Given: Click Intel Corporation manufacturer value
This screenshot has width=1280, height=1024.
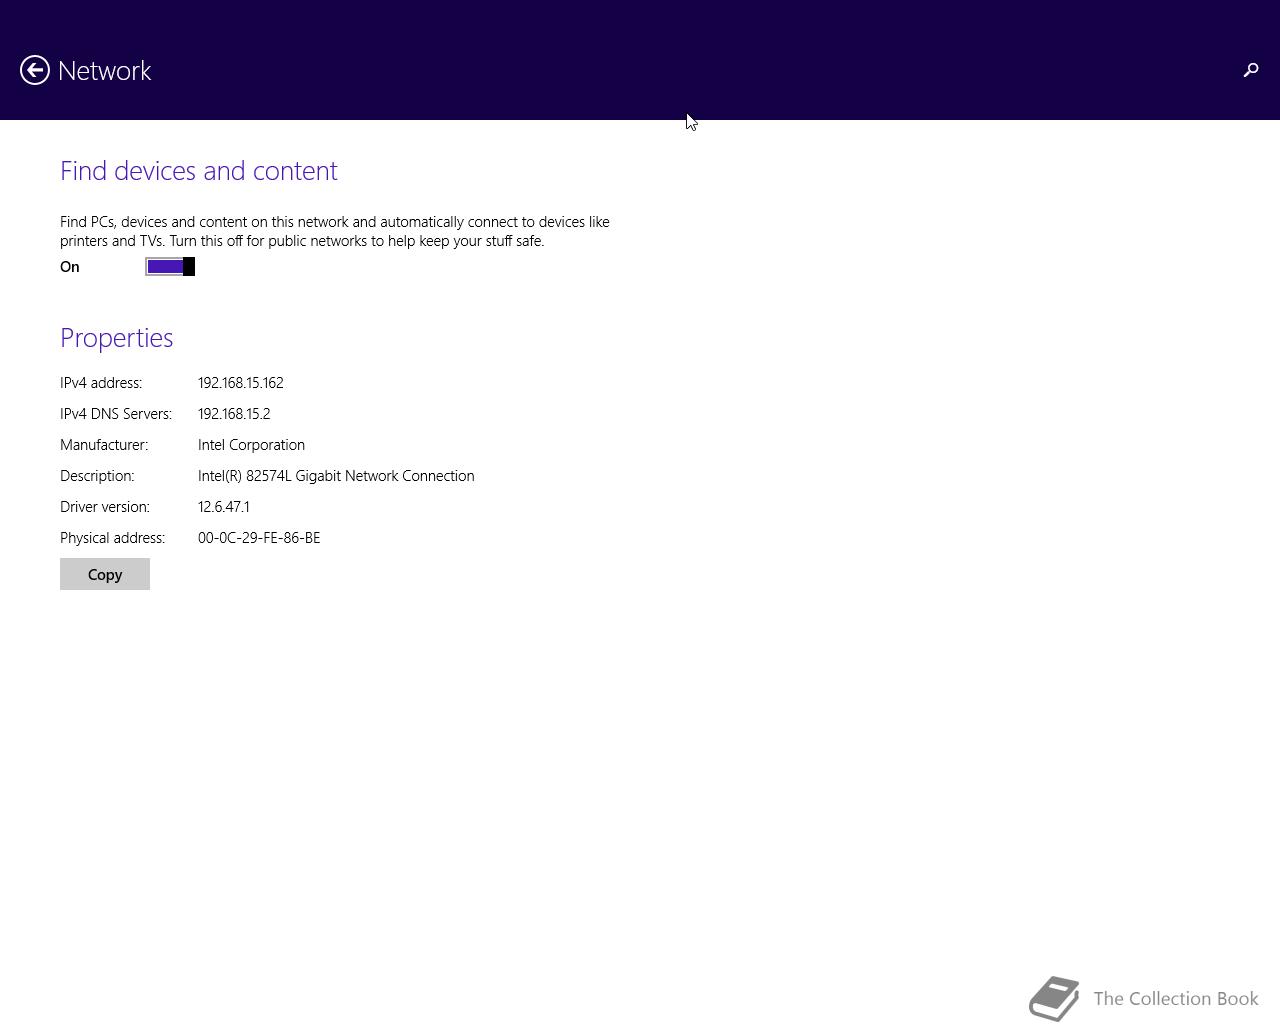Looking at the screenshot, I should coord(251,445).
